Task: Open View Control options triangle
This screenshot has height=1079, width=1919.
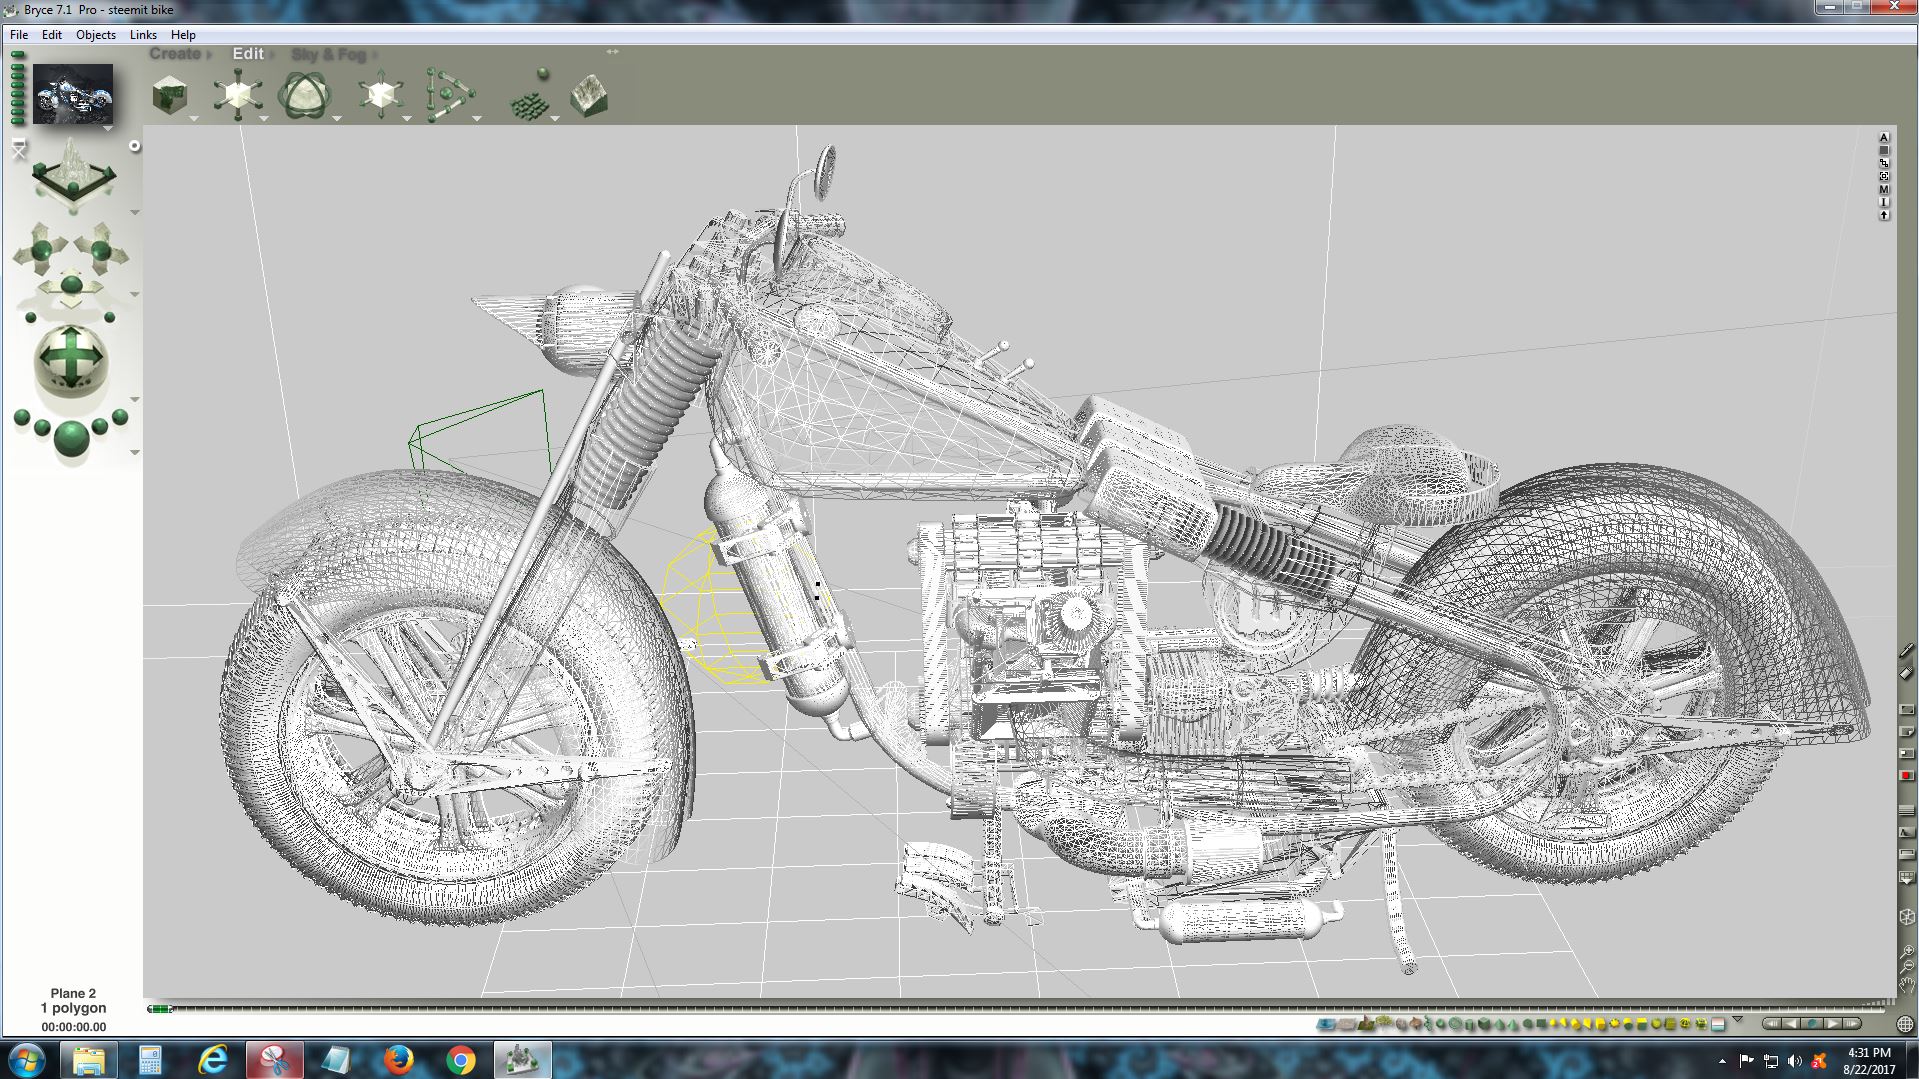Action: point(135,212)
